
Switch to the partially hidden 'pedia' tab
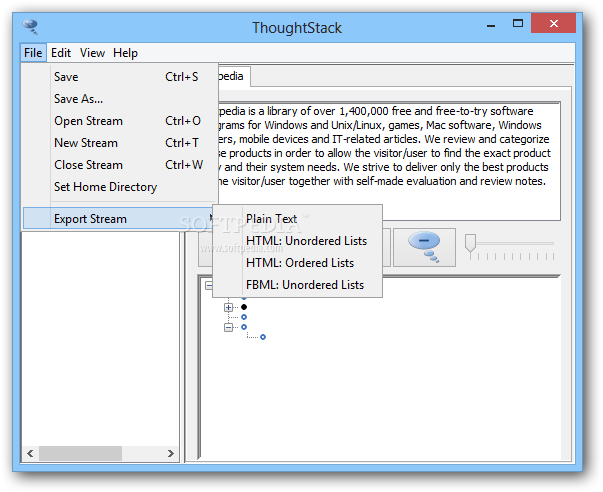coord(234,76)
